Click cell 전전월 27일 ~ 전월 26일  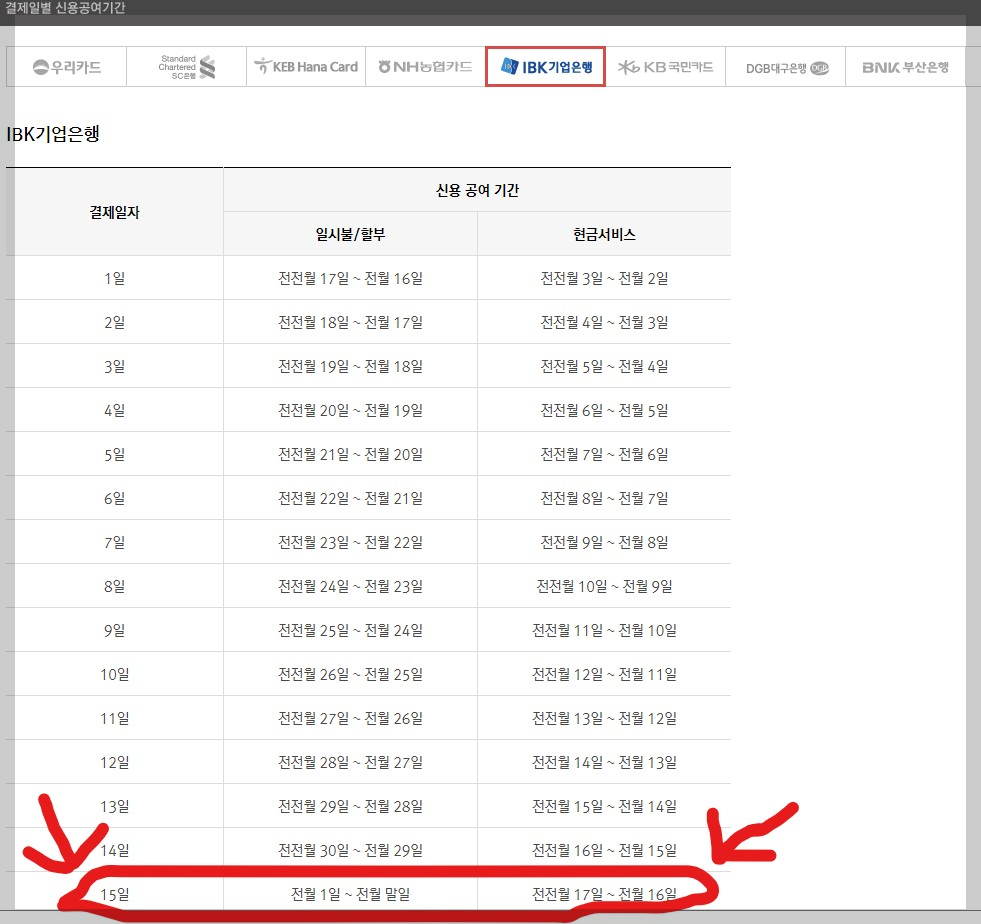pyautogui.click(x=350, y=718)
